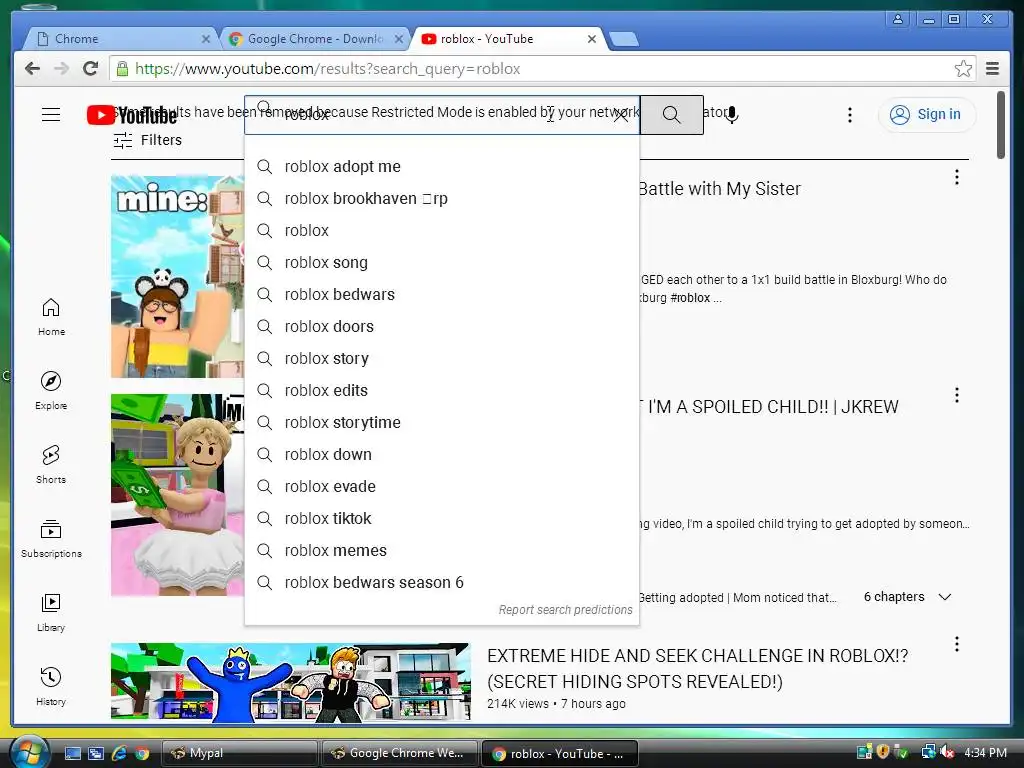Click the page vertical scrollbar thumb
Viewport: 1024px width, 768px height.
1000,124
